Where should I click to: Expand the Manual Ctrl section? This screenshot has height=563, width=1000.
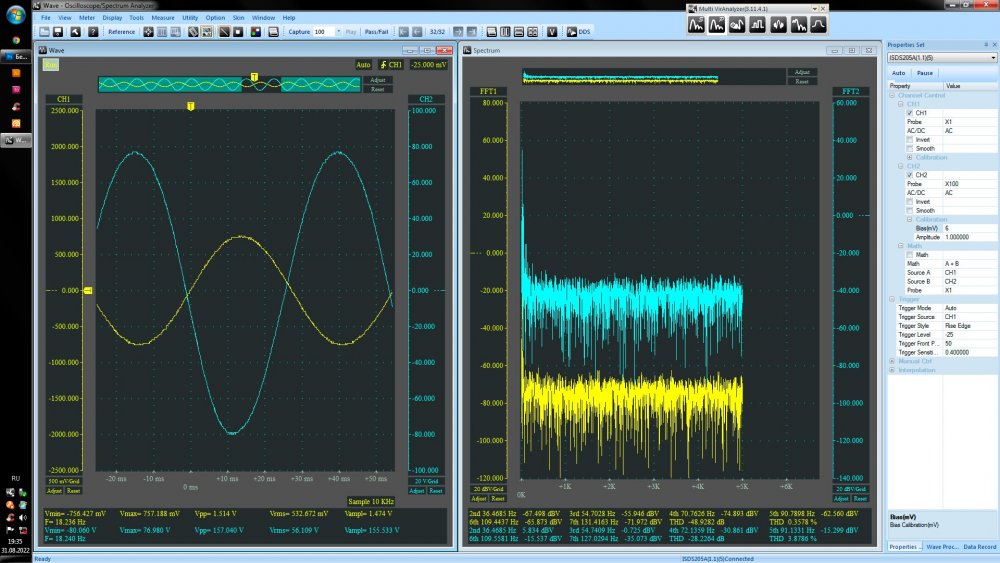tap(893, 361)
